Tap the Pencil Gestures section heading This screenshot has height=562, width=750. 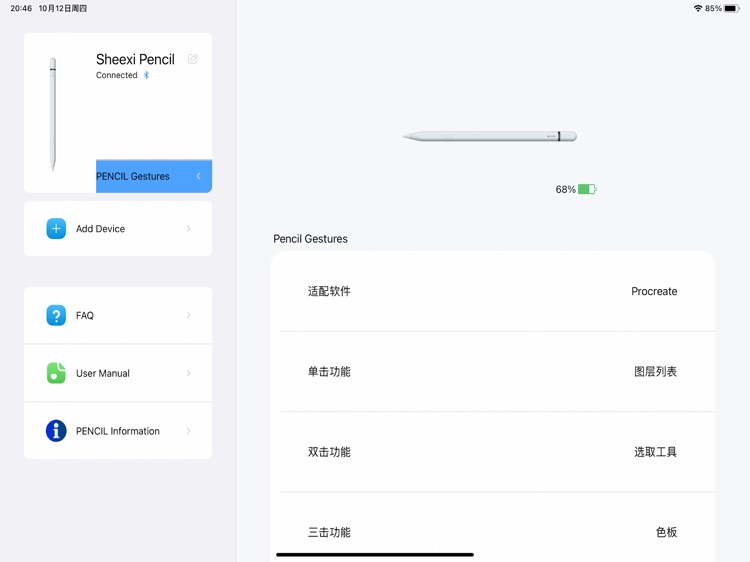(x=310, y=239)
